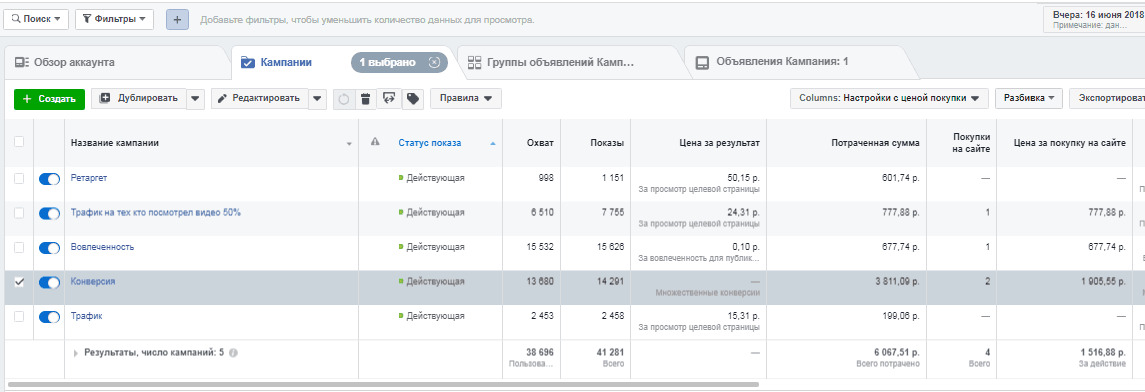Open the Ретаргет campaign link
Screen dimensions: 1145x392
pyautogui.click(x=89, y=177)
